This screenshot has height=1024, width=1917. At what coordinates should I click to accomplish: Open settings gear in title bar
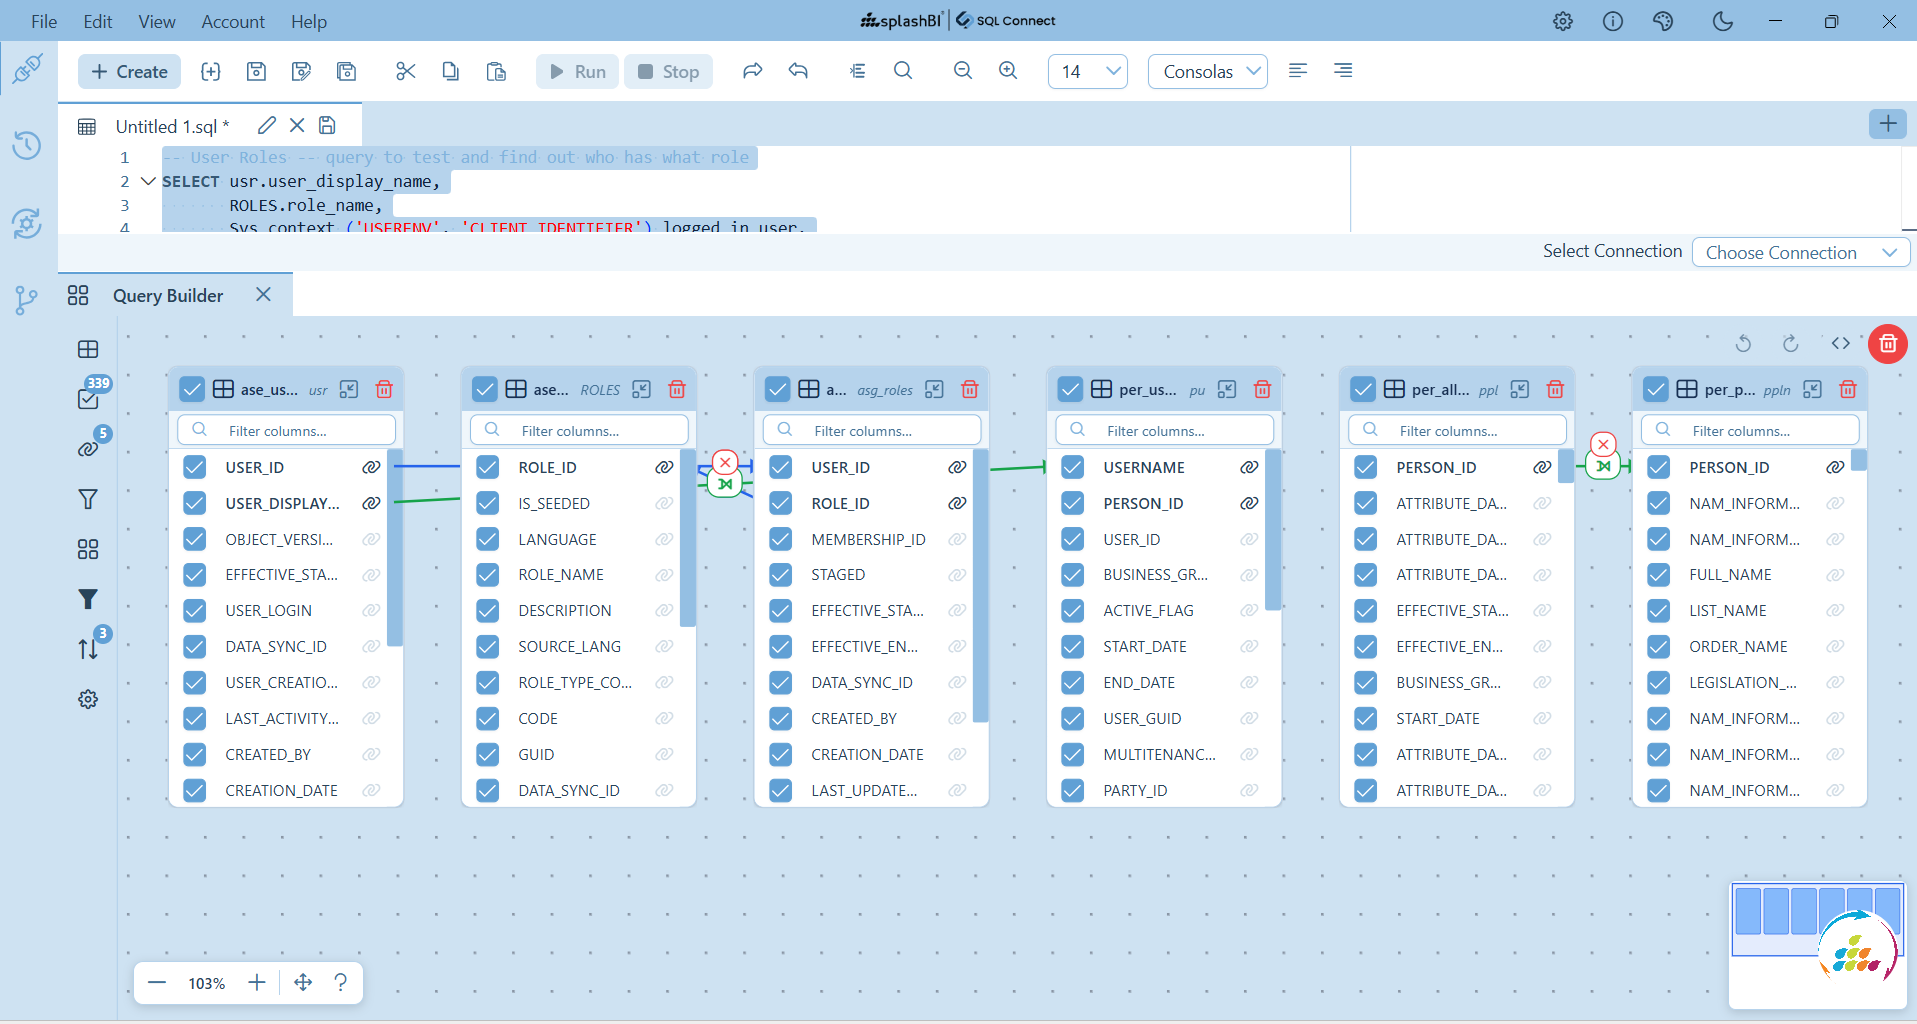coord(1563,21)
